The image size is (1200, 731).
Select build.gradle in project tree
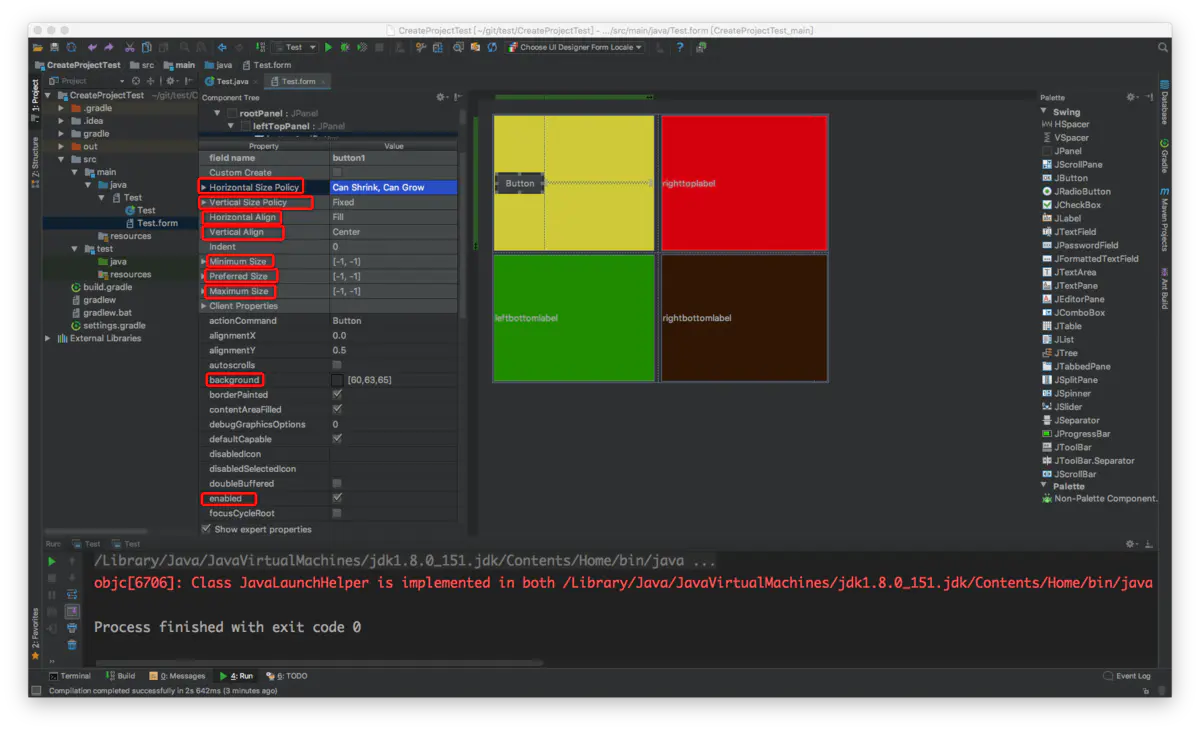tap(101, 287)
